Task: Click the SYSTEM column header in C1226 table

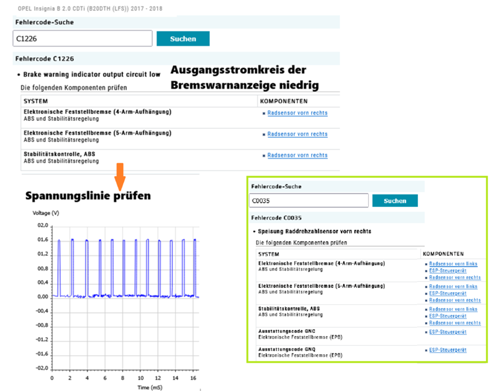Action: pyautogui.click(x=36, y=101)
